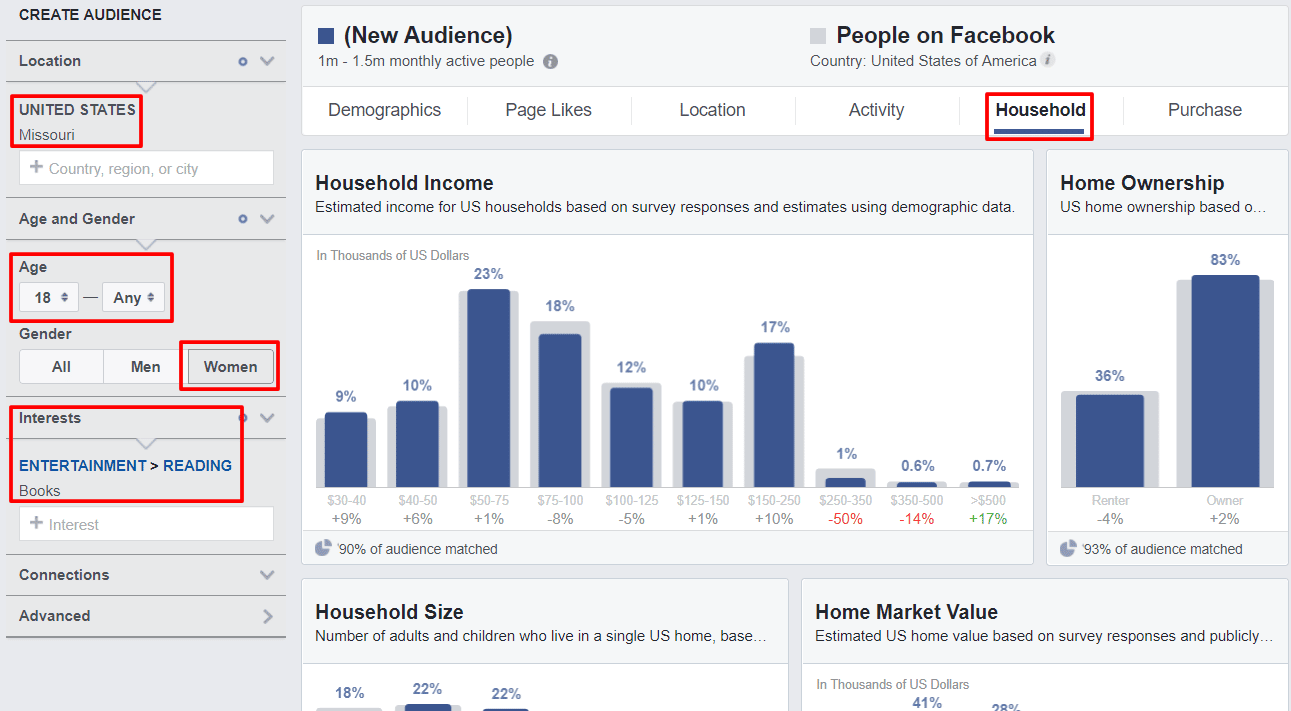Click the $40-50 income bar showing 10%

418,444
